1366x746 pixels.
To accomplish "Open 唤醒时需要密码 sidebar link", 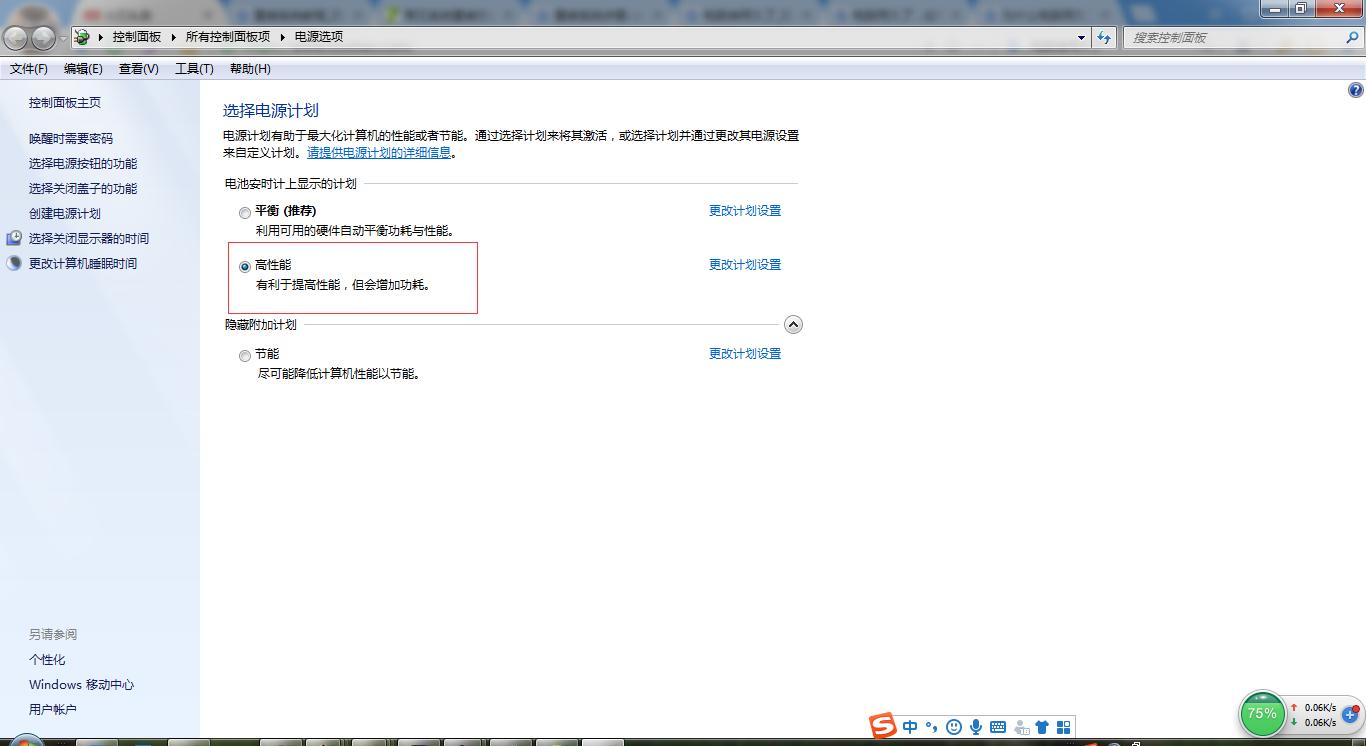I will (x=71, y=139).
